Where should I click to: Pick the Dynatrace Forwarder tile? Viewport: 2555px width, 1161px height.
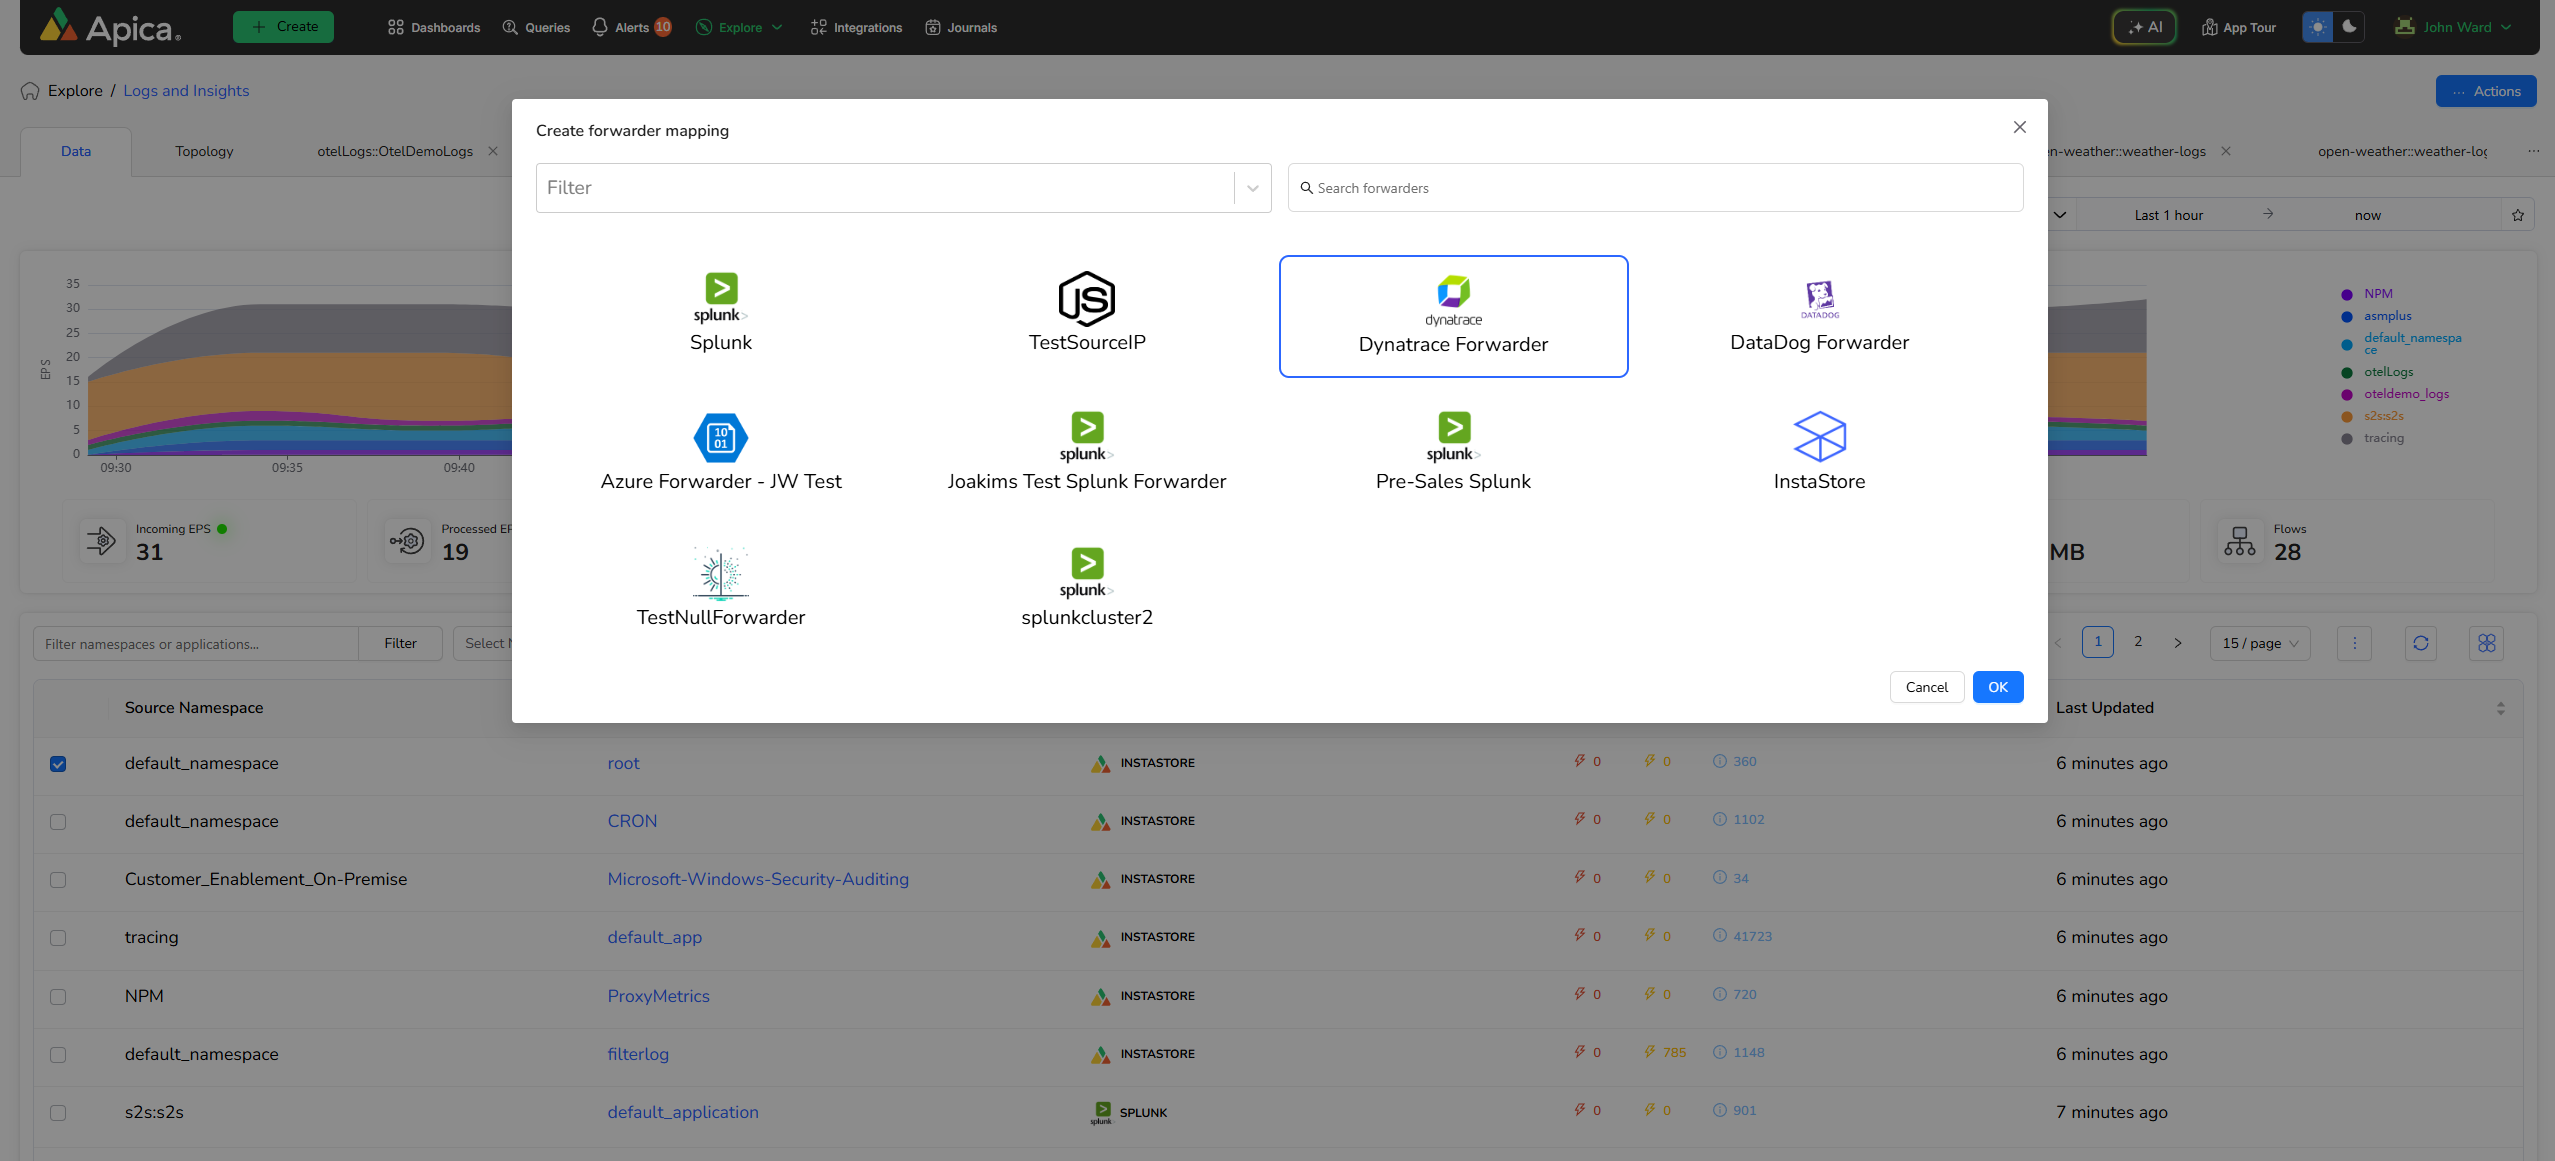1453,316
